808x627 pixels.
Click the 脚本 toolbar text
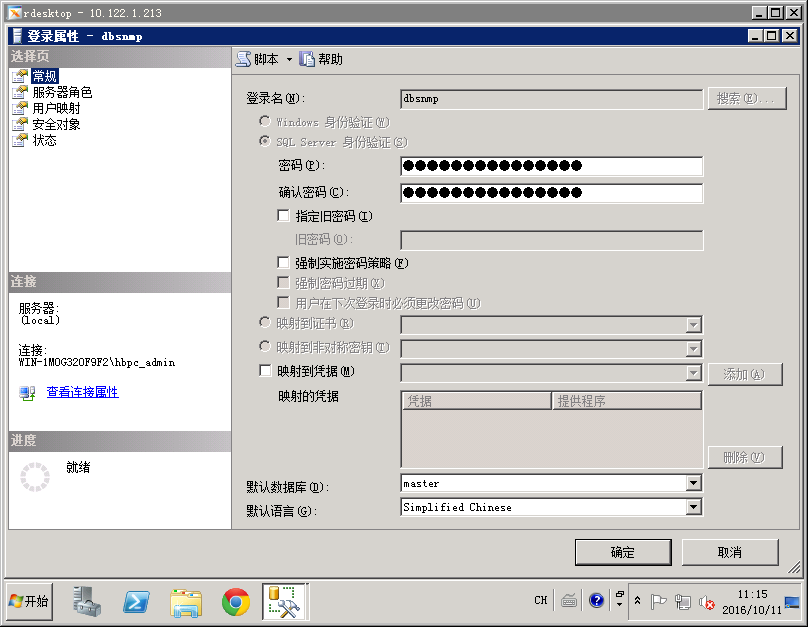coord(266,59)
